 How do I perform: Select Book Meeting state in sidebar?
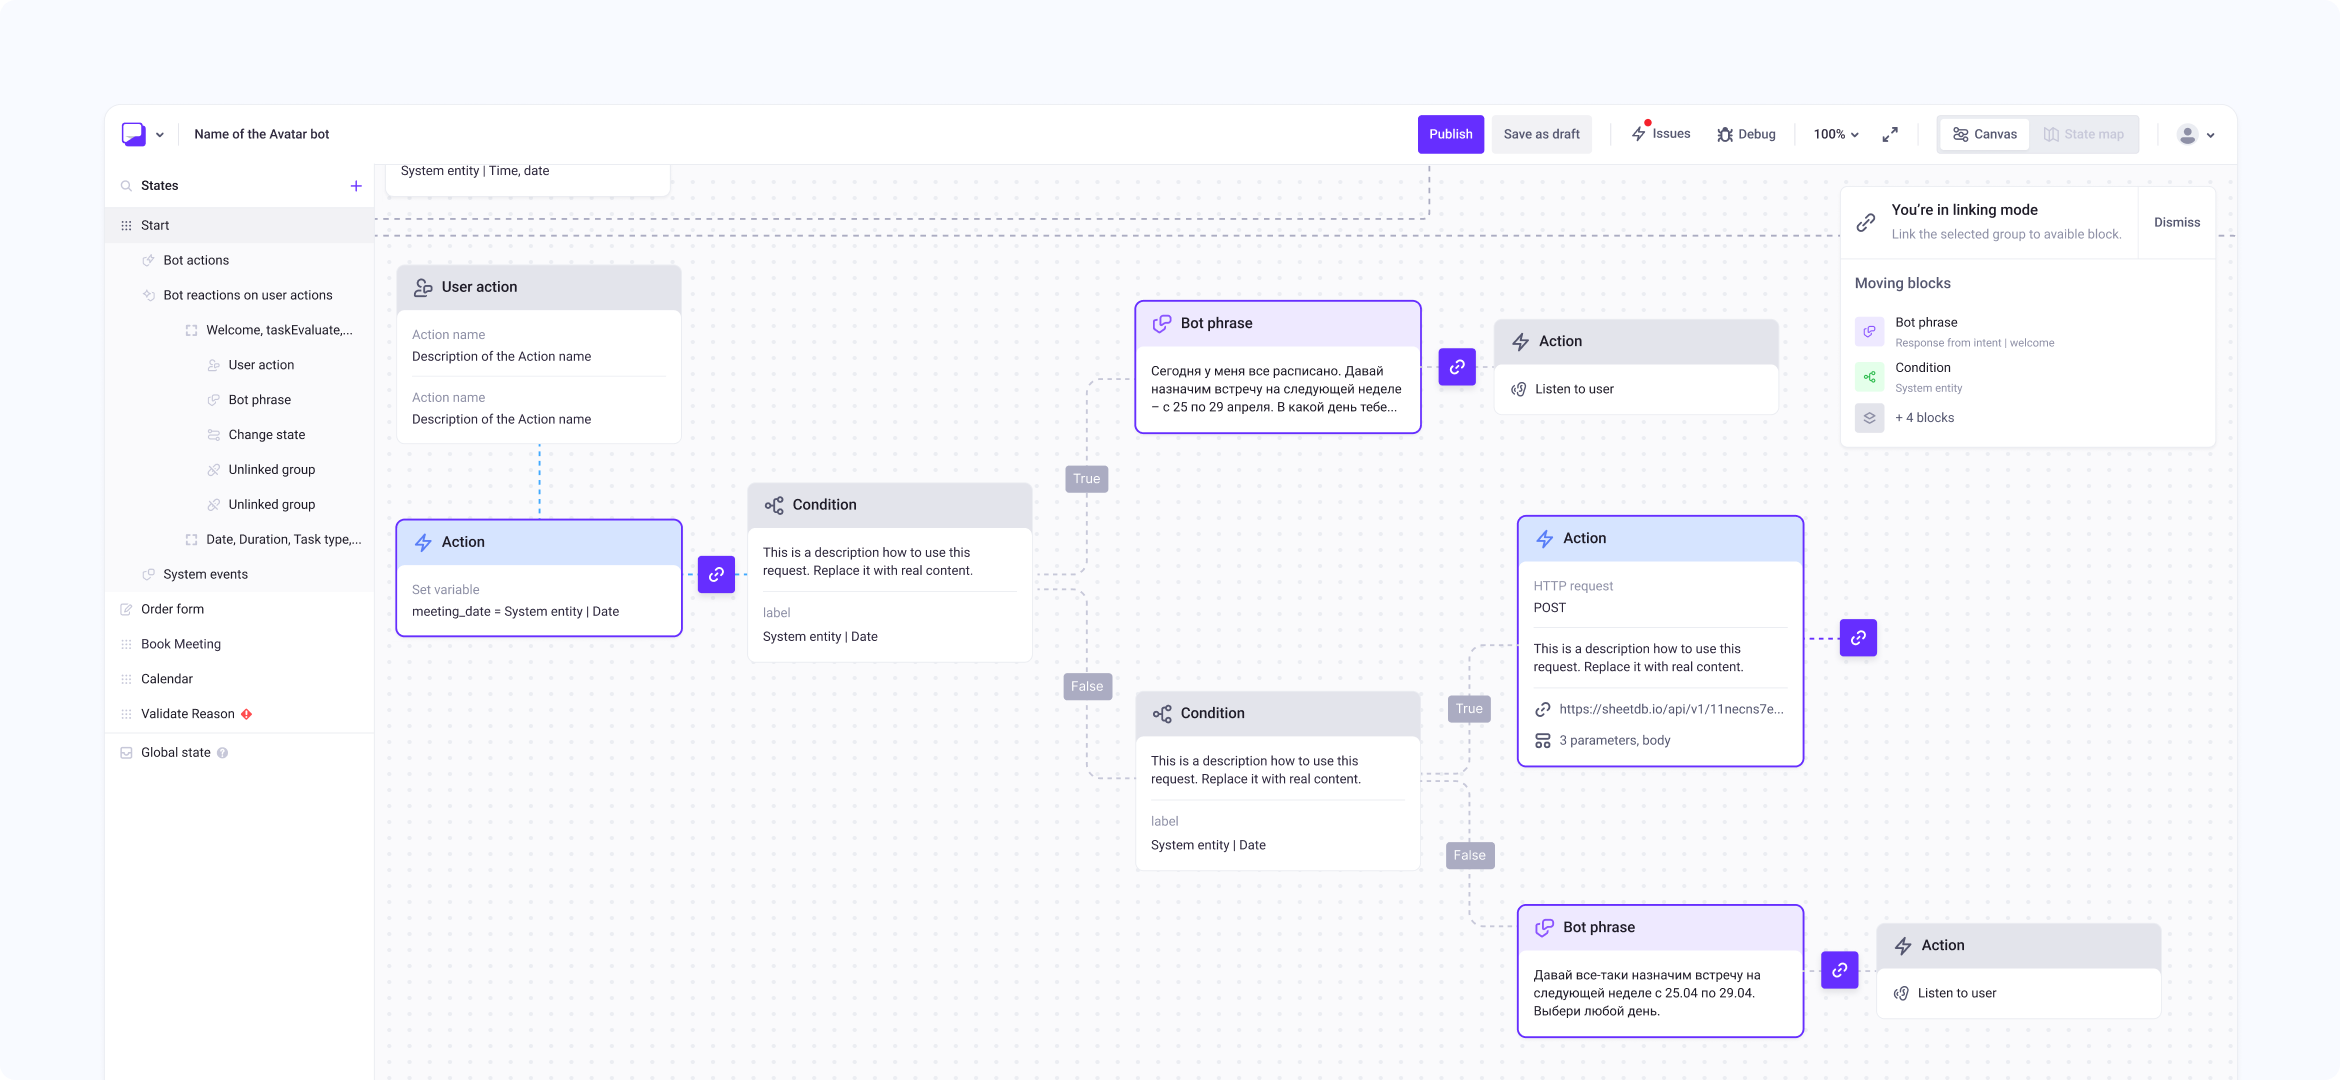coord(181,644)
